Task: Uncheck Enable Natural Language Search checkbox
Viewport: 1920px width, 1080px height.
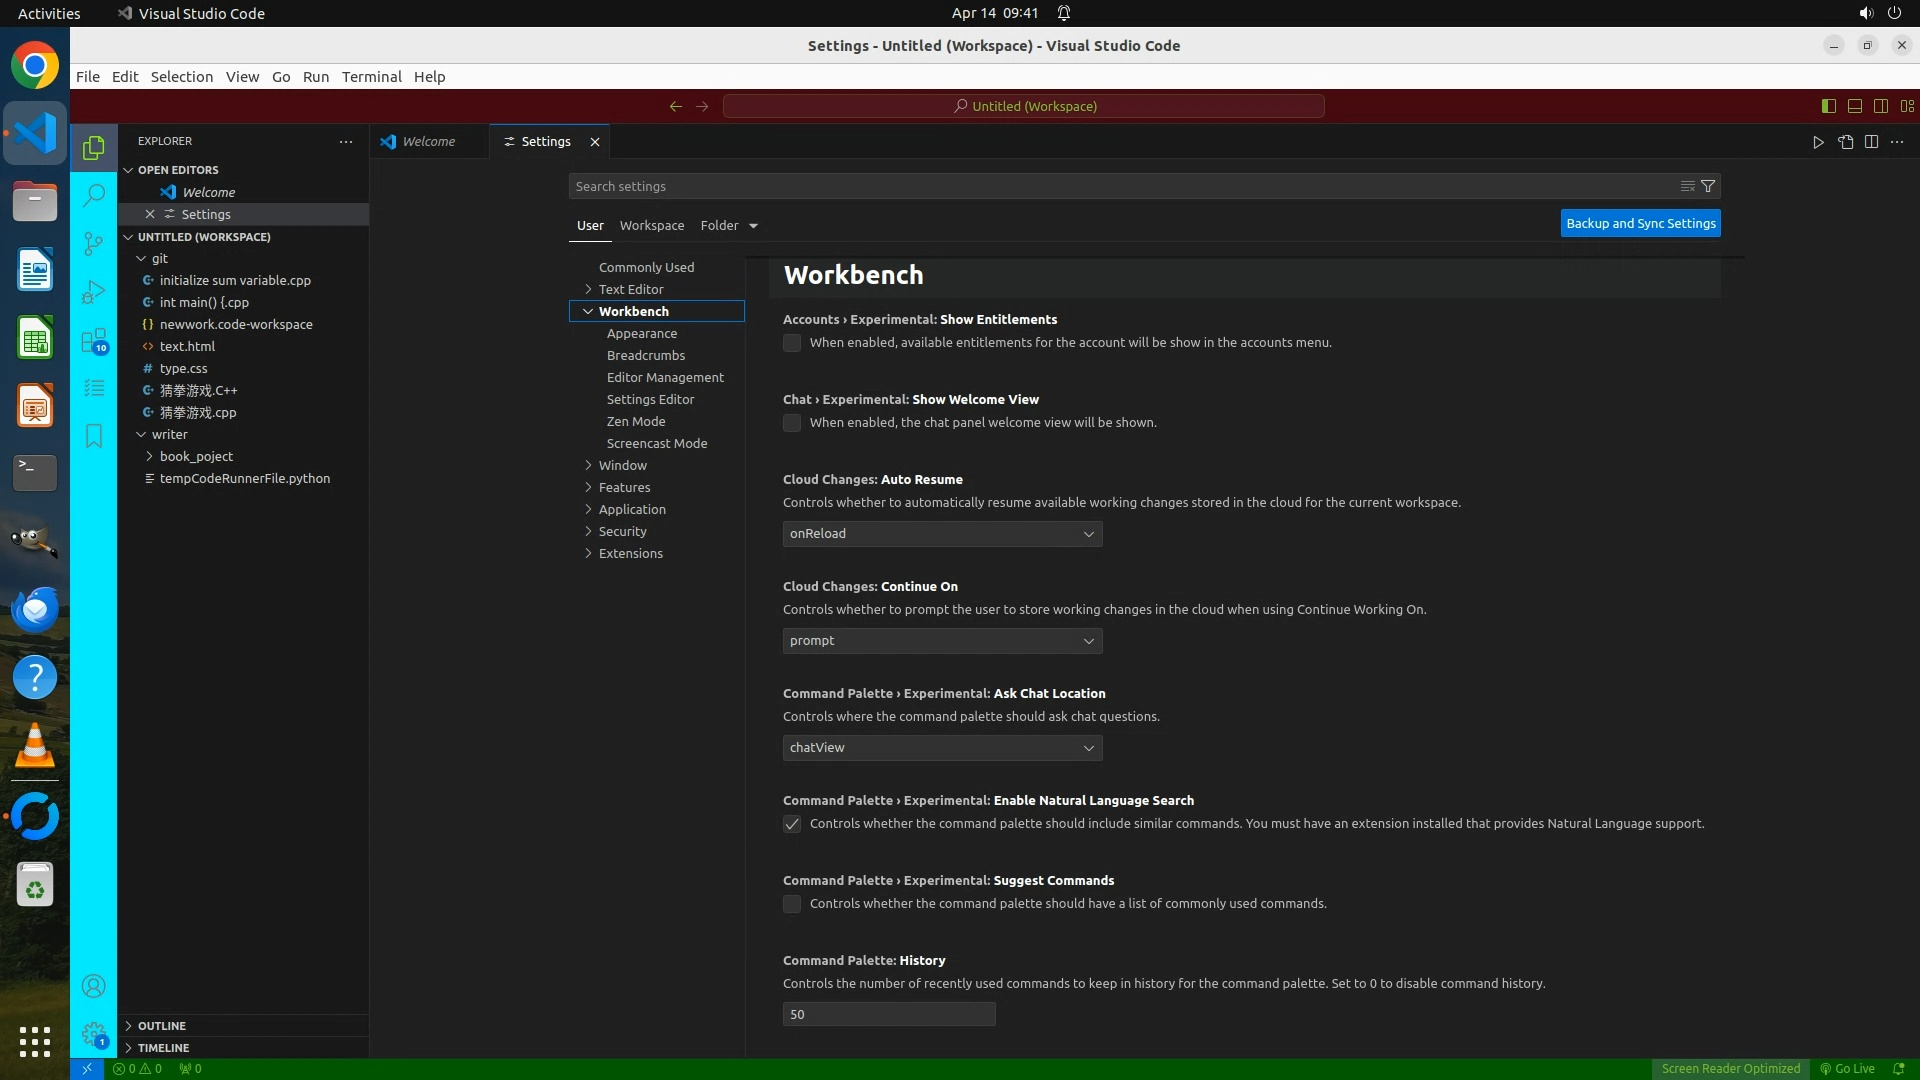Action: 792,824
